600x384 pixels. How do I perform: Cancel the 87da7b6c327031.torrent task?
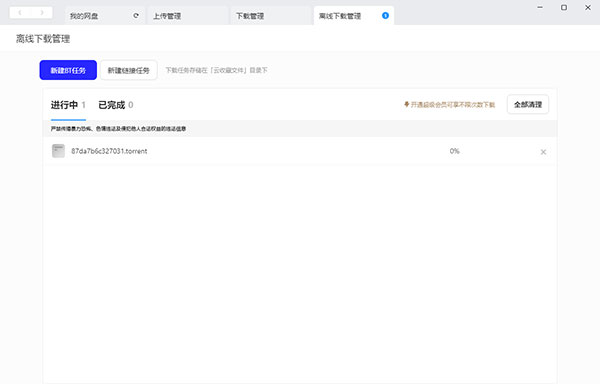[x=543, y=152]
